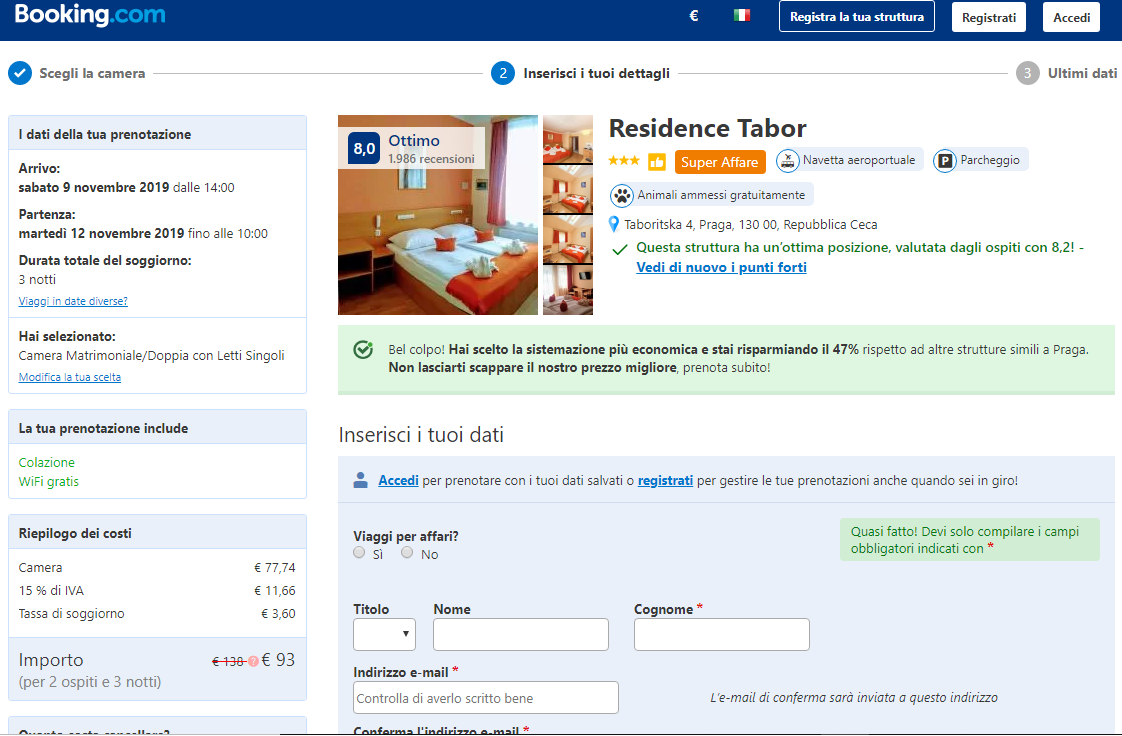The height and width of the screenshot is (736, 1122).
Task: Click the registrati link in form banner
Action: 665,481
